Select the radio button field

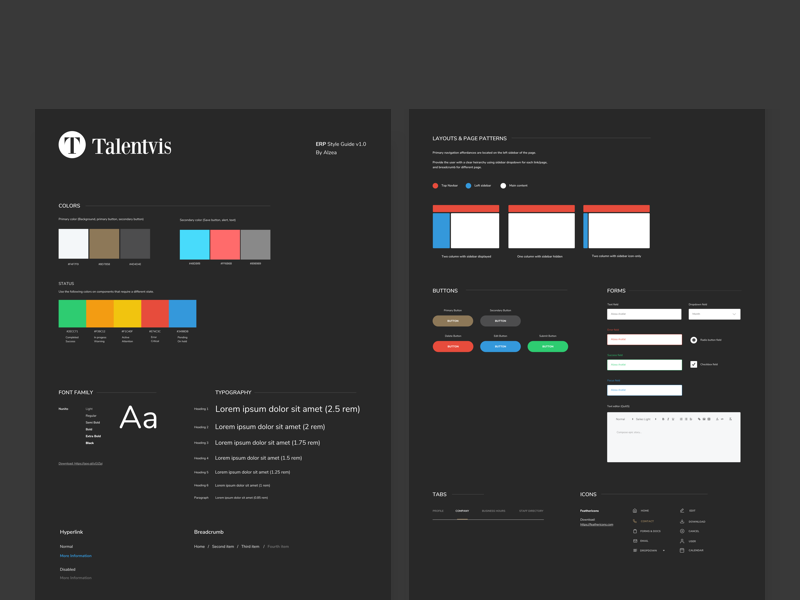[693, 340]
